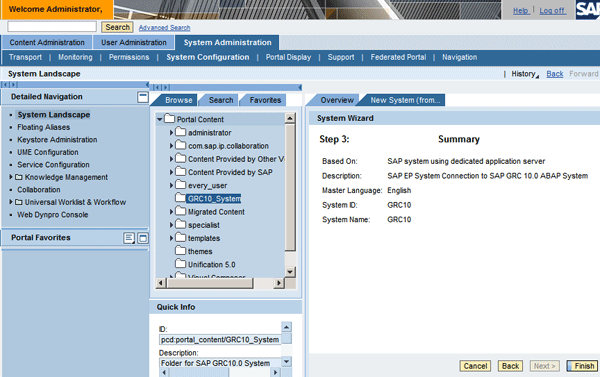600x377 pixels.
Task: Expand the administrator folder
Action: coord(171,133)
